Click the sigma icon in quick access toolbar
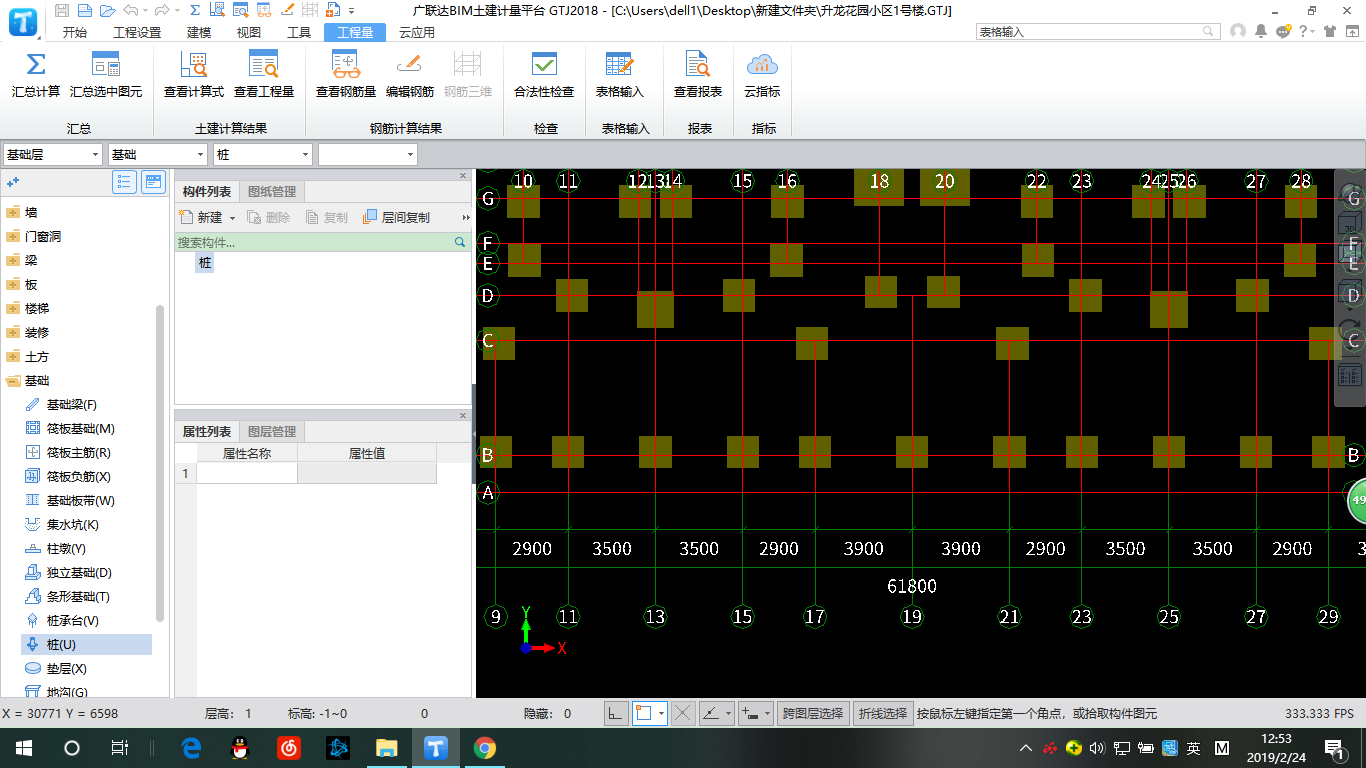The image size is (1366, 768). click(x=194, y=10)
